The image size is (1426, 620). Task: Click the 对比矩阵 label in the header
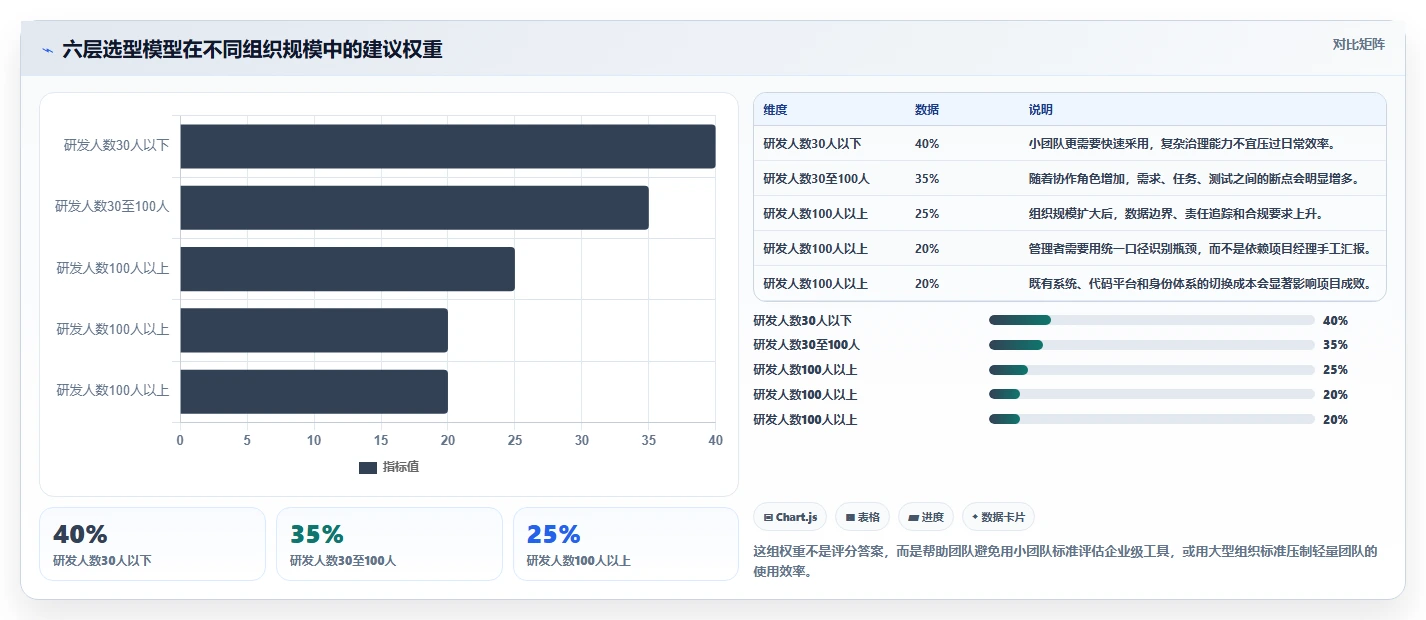1359,44
